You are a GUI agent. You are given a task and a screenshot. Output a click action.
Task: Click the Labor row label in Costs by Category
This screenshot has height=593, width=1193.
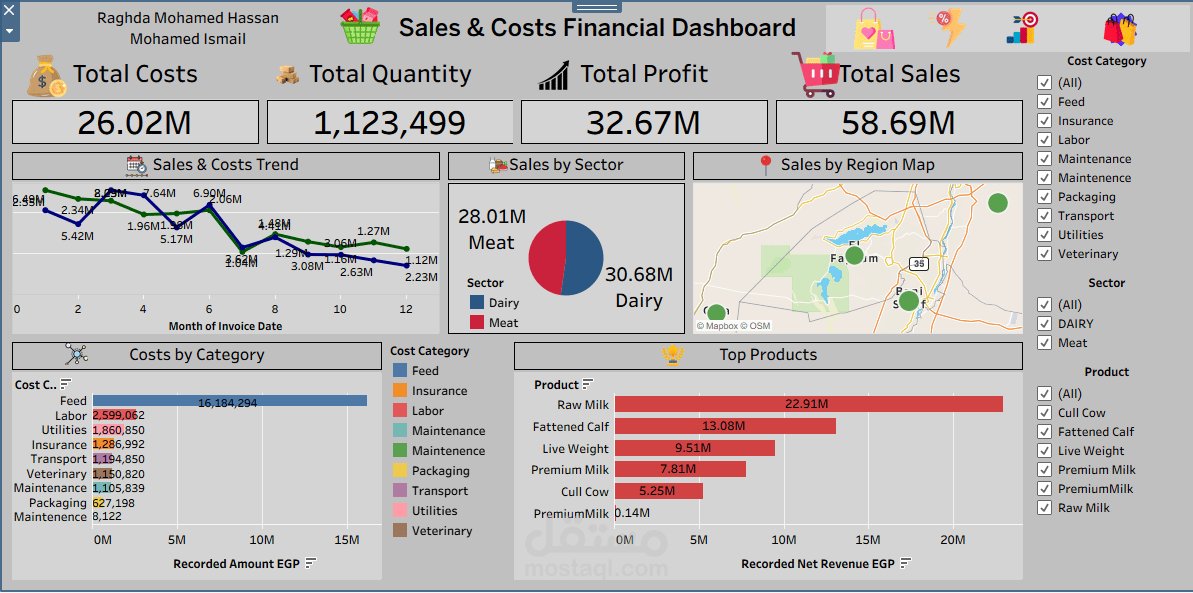tap(71, 416)
